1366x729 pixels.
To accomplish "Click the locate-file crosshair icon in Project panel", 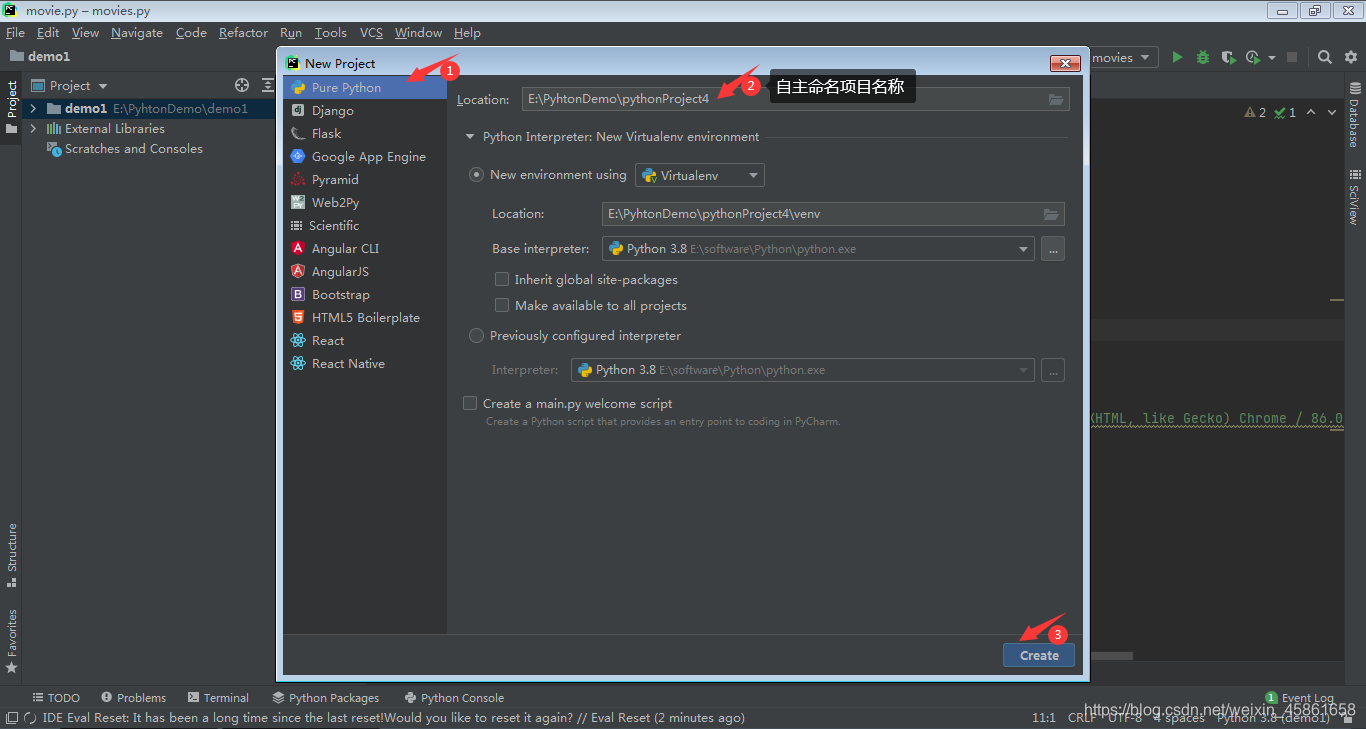I will pos(242,86).
